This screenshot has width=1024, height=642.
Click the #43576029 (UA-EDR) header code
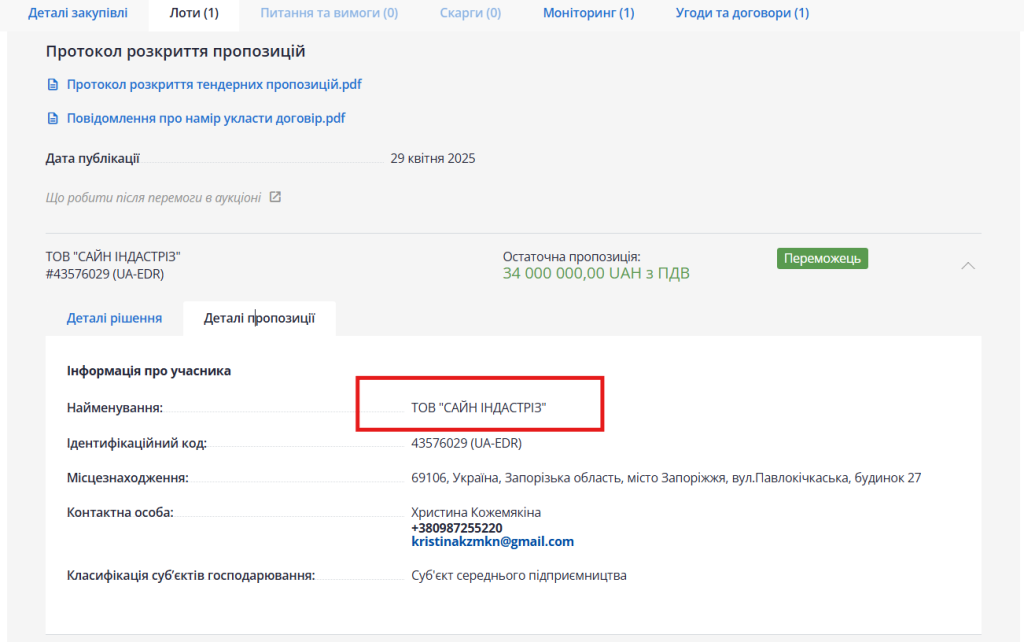click(x=104, y=274)
